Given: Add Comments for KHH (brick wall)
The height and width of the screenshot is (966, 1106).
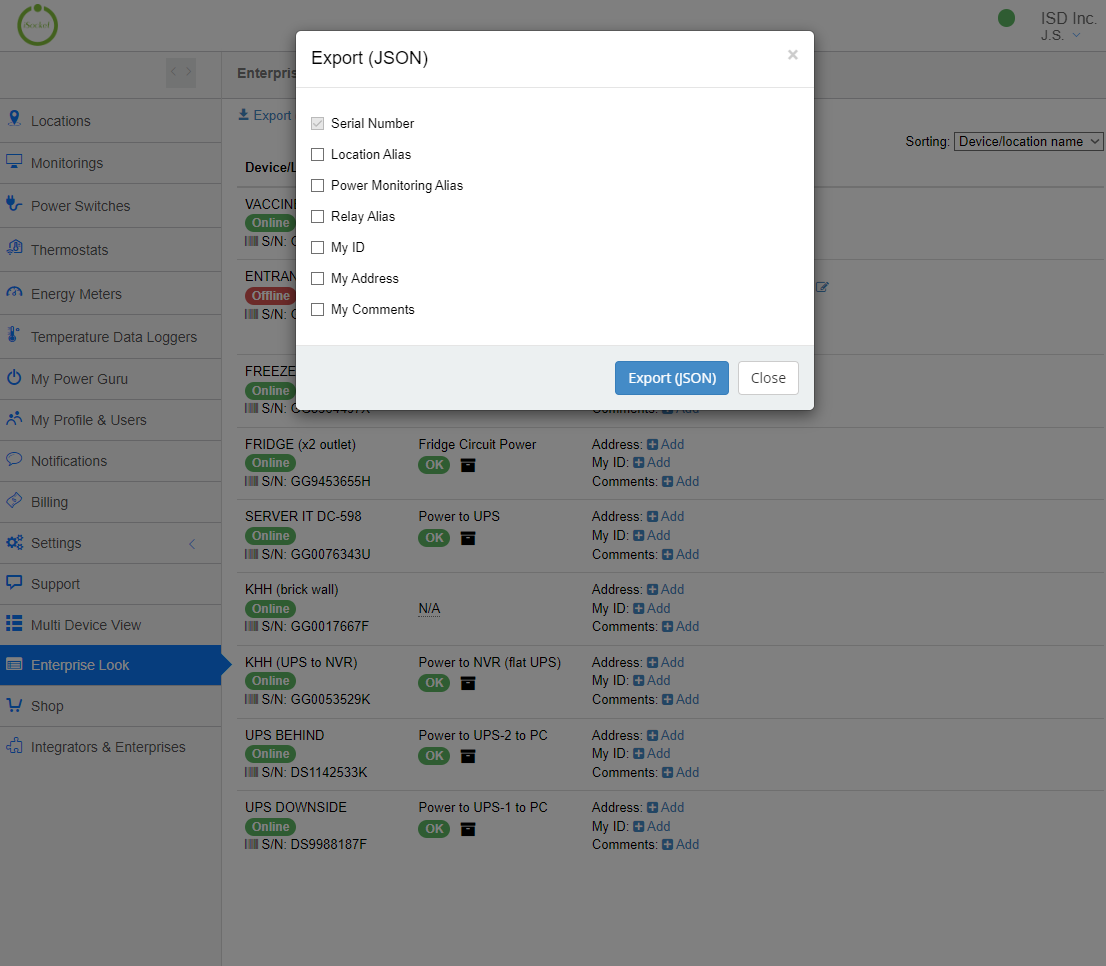Looking at the screenshot, I should tap(681, 626).
